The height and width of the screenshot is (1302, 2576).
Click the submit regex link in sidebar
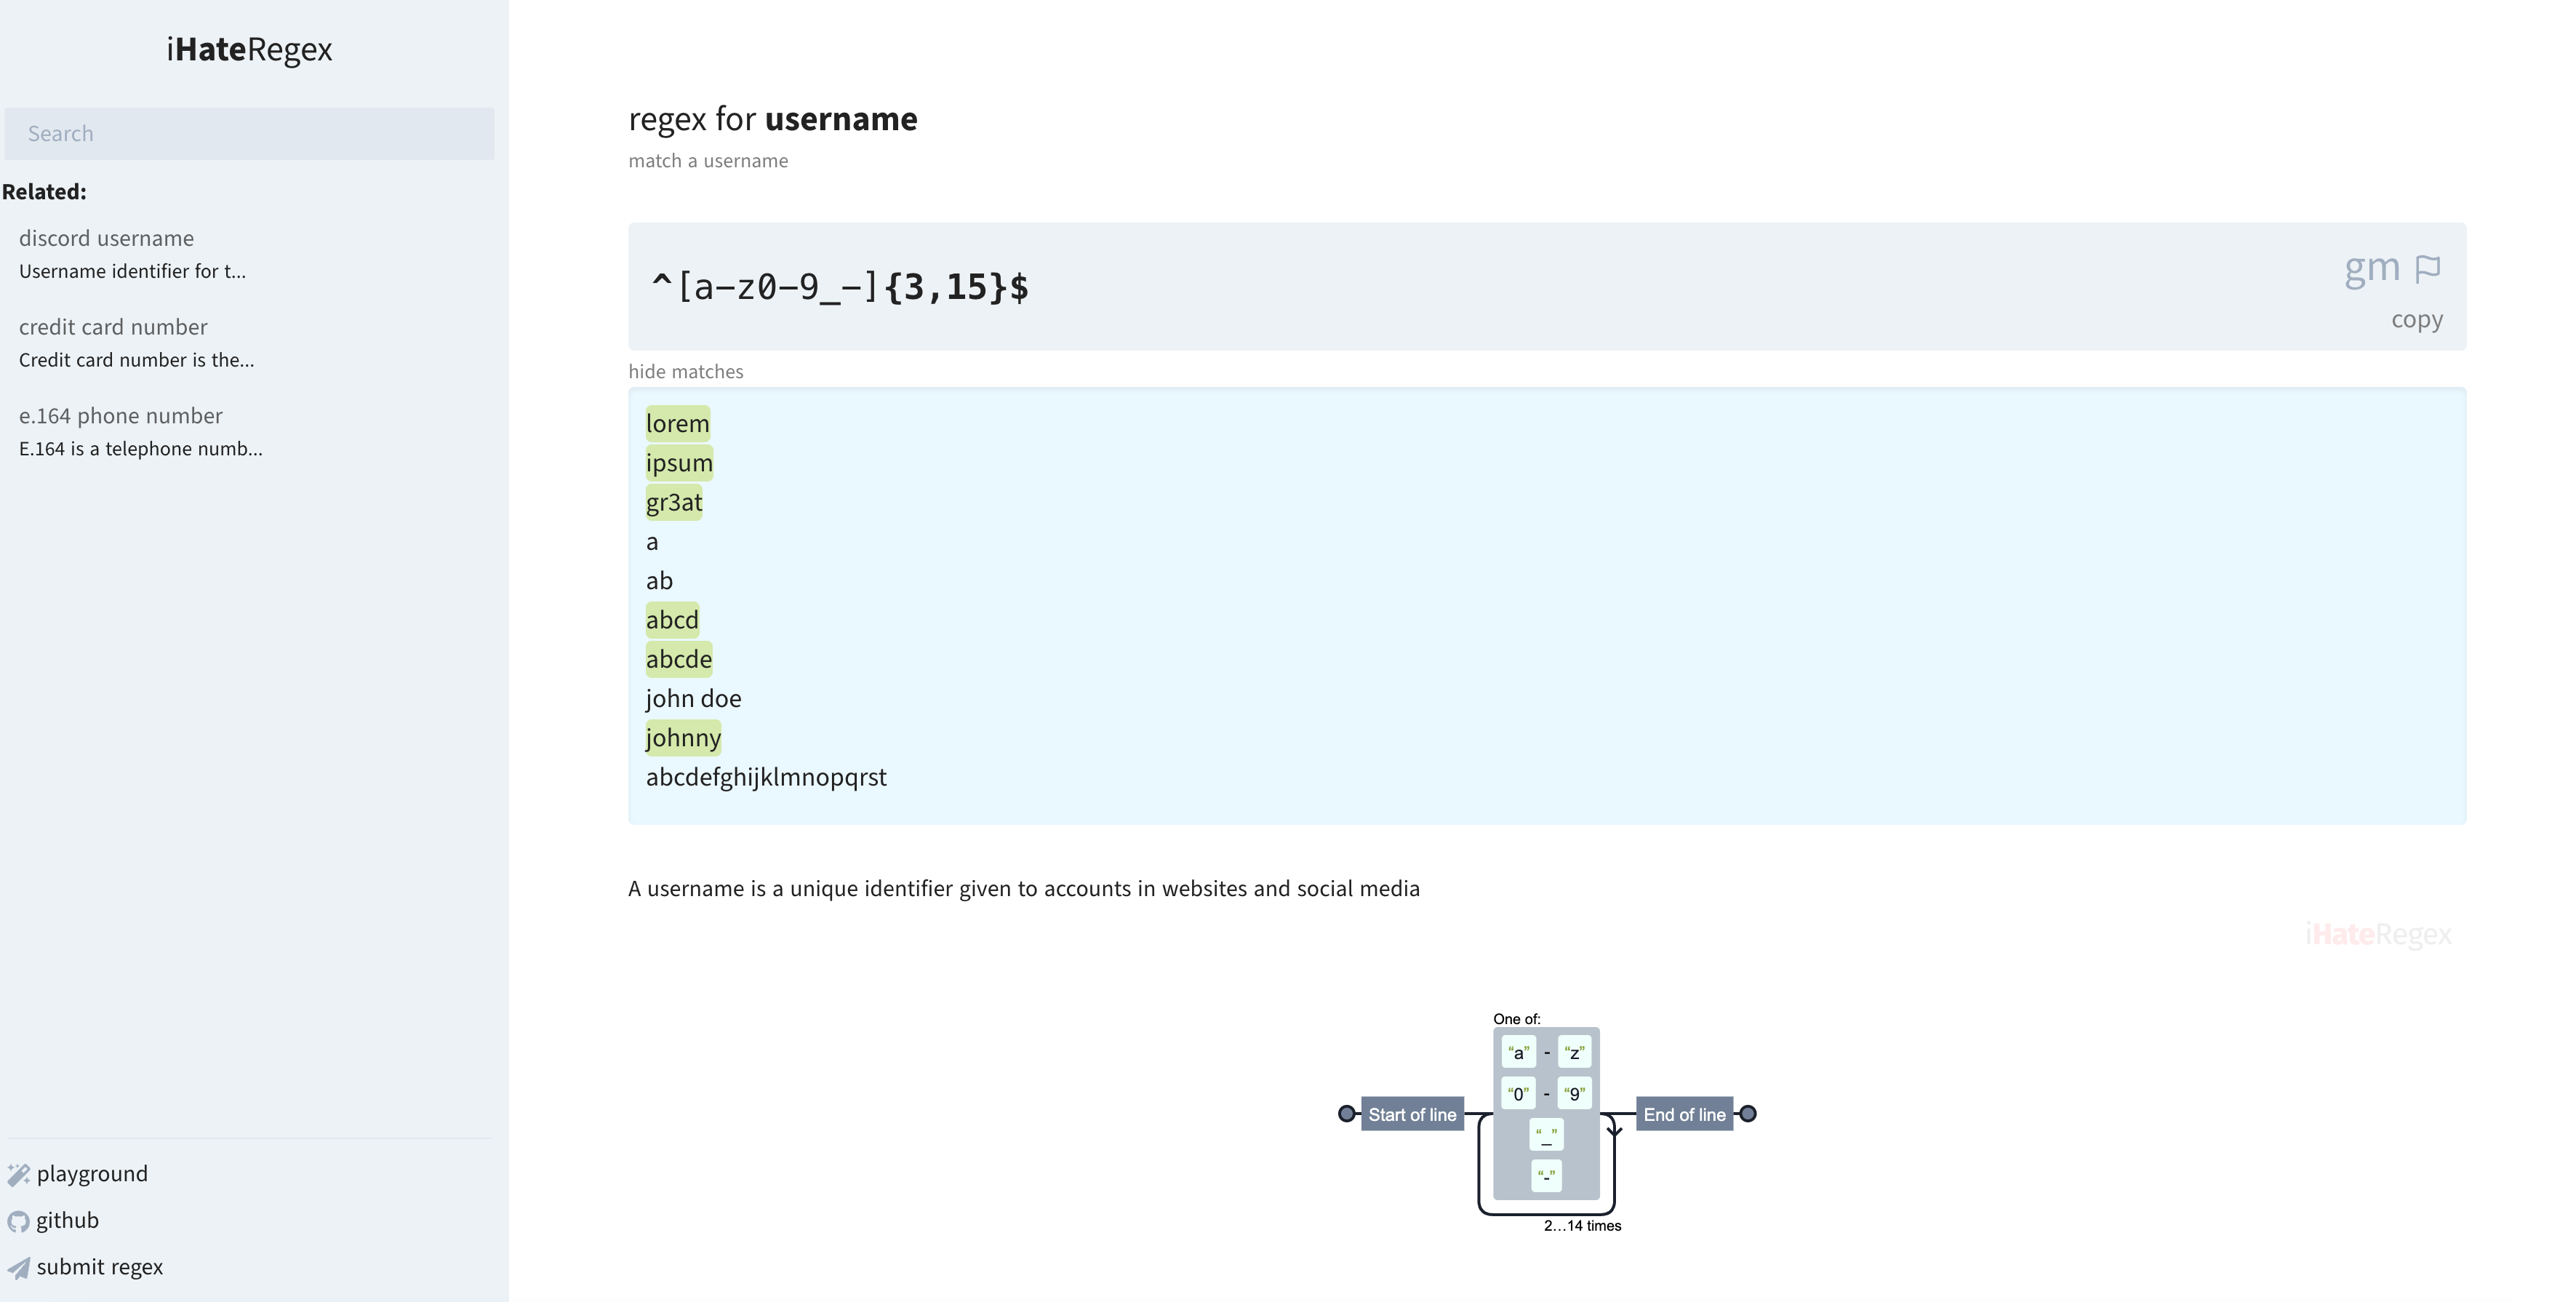click(100, 1266)
